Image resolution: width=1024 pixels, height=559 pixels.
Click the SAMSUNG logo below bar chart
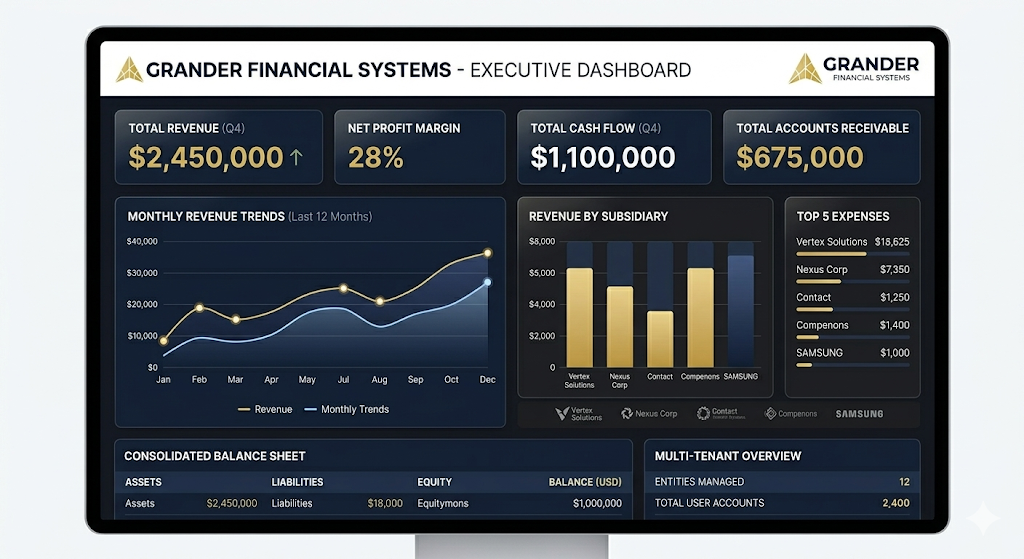(859, 413)
